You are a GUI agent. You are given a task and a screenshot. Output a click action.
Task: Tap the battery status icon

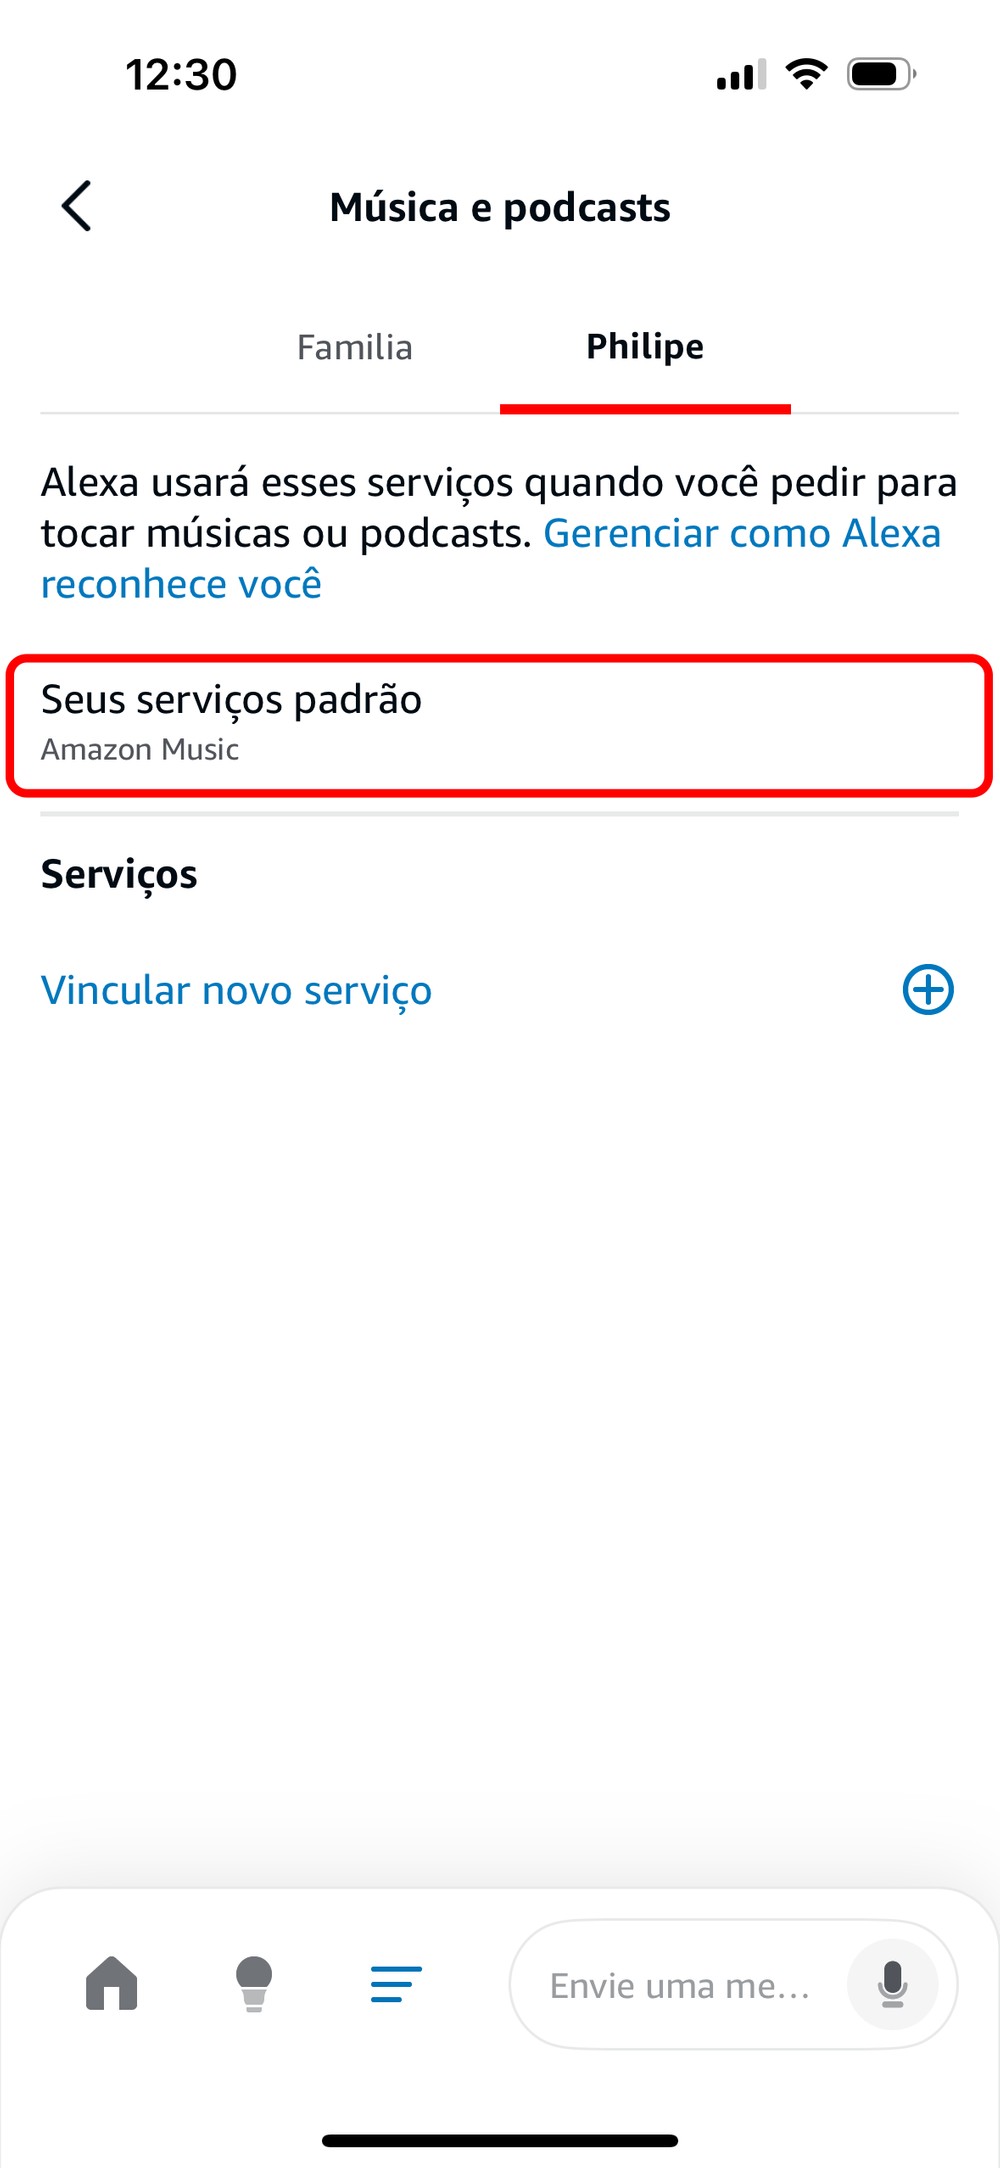click(x=881, y=74)
